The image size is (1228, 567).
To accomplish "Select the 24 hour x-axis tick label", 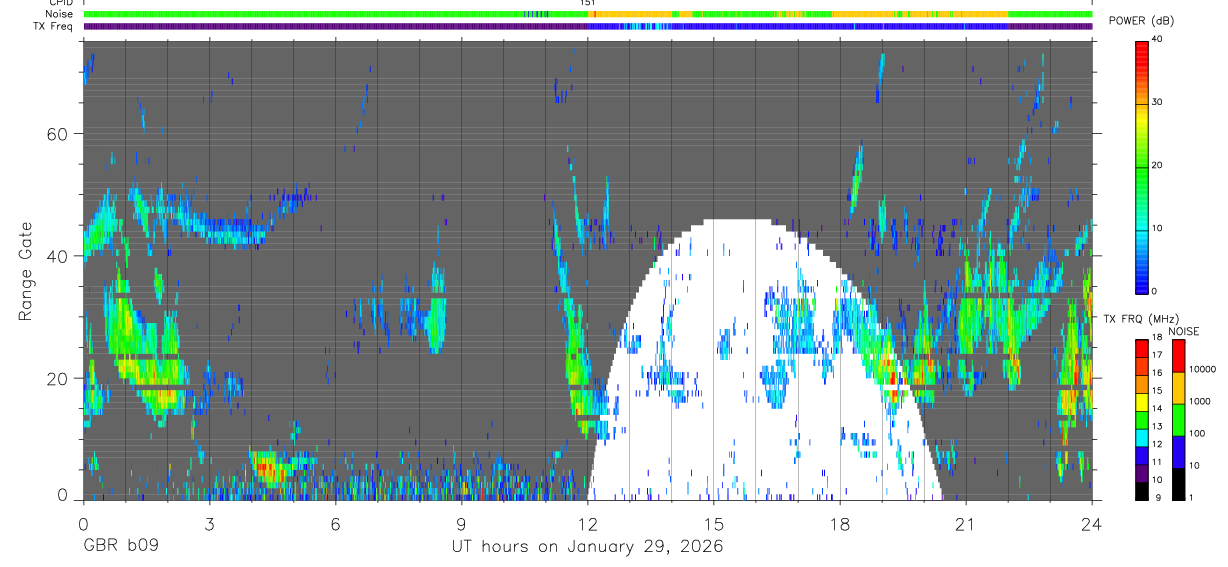I will (1091, 523).
